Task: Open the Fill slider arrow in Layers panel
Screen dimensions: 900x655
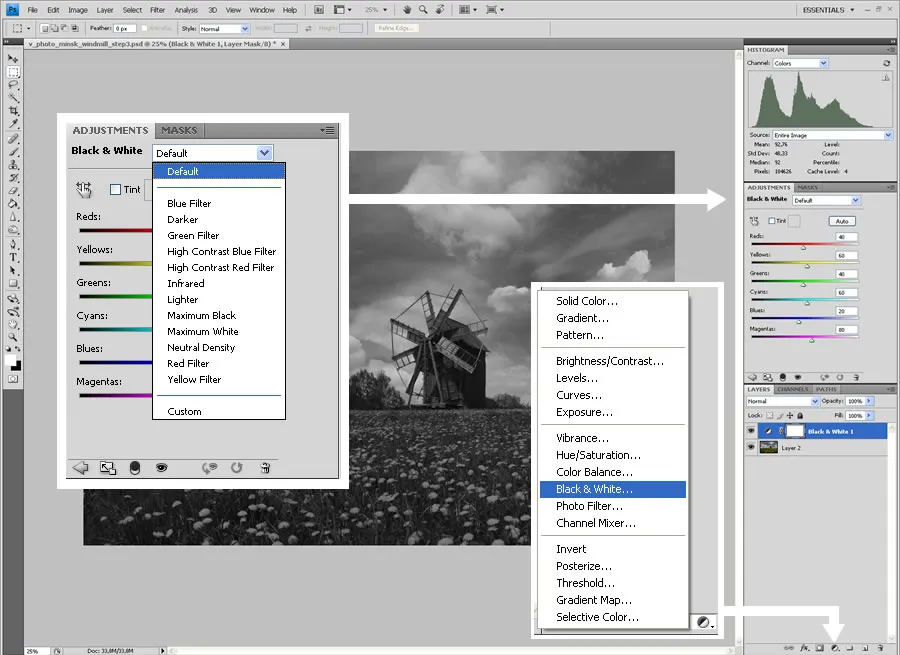Action: (868, 415)
